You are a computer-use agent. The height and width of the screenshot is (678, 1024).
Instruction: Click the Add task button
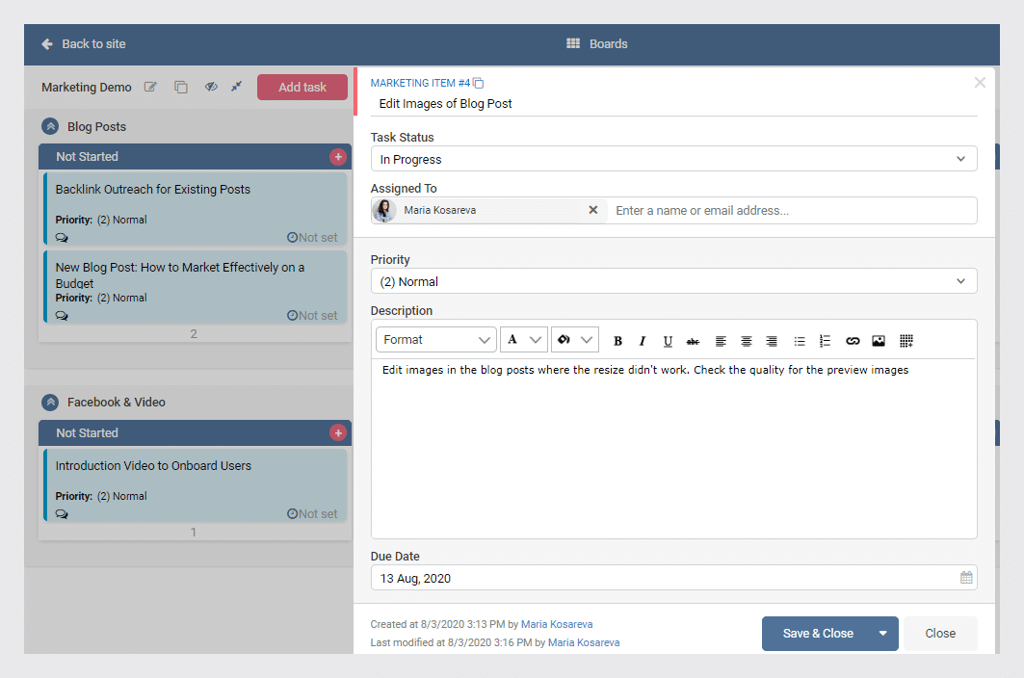click(302, 87)
